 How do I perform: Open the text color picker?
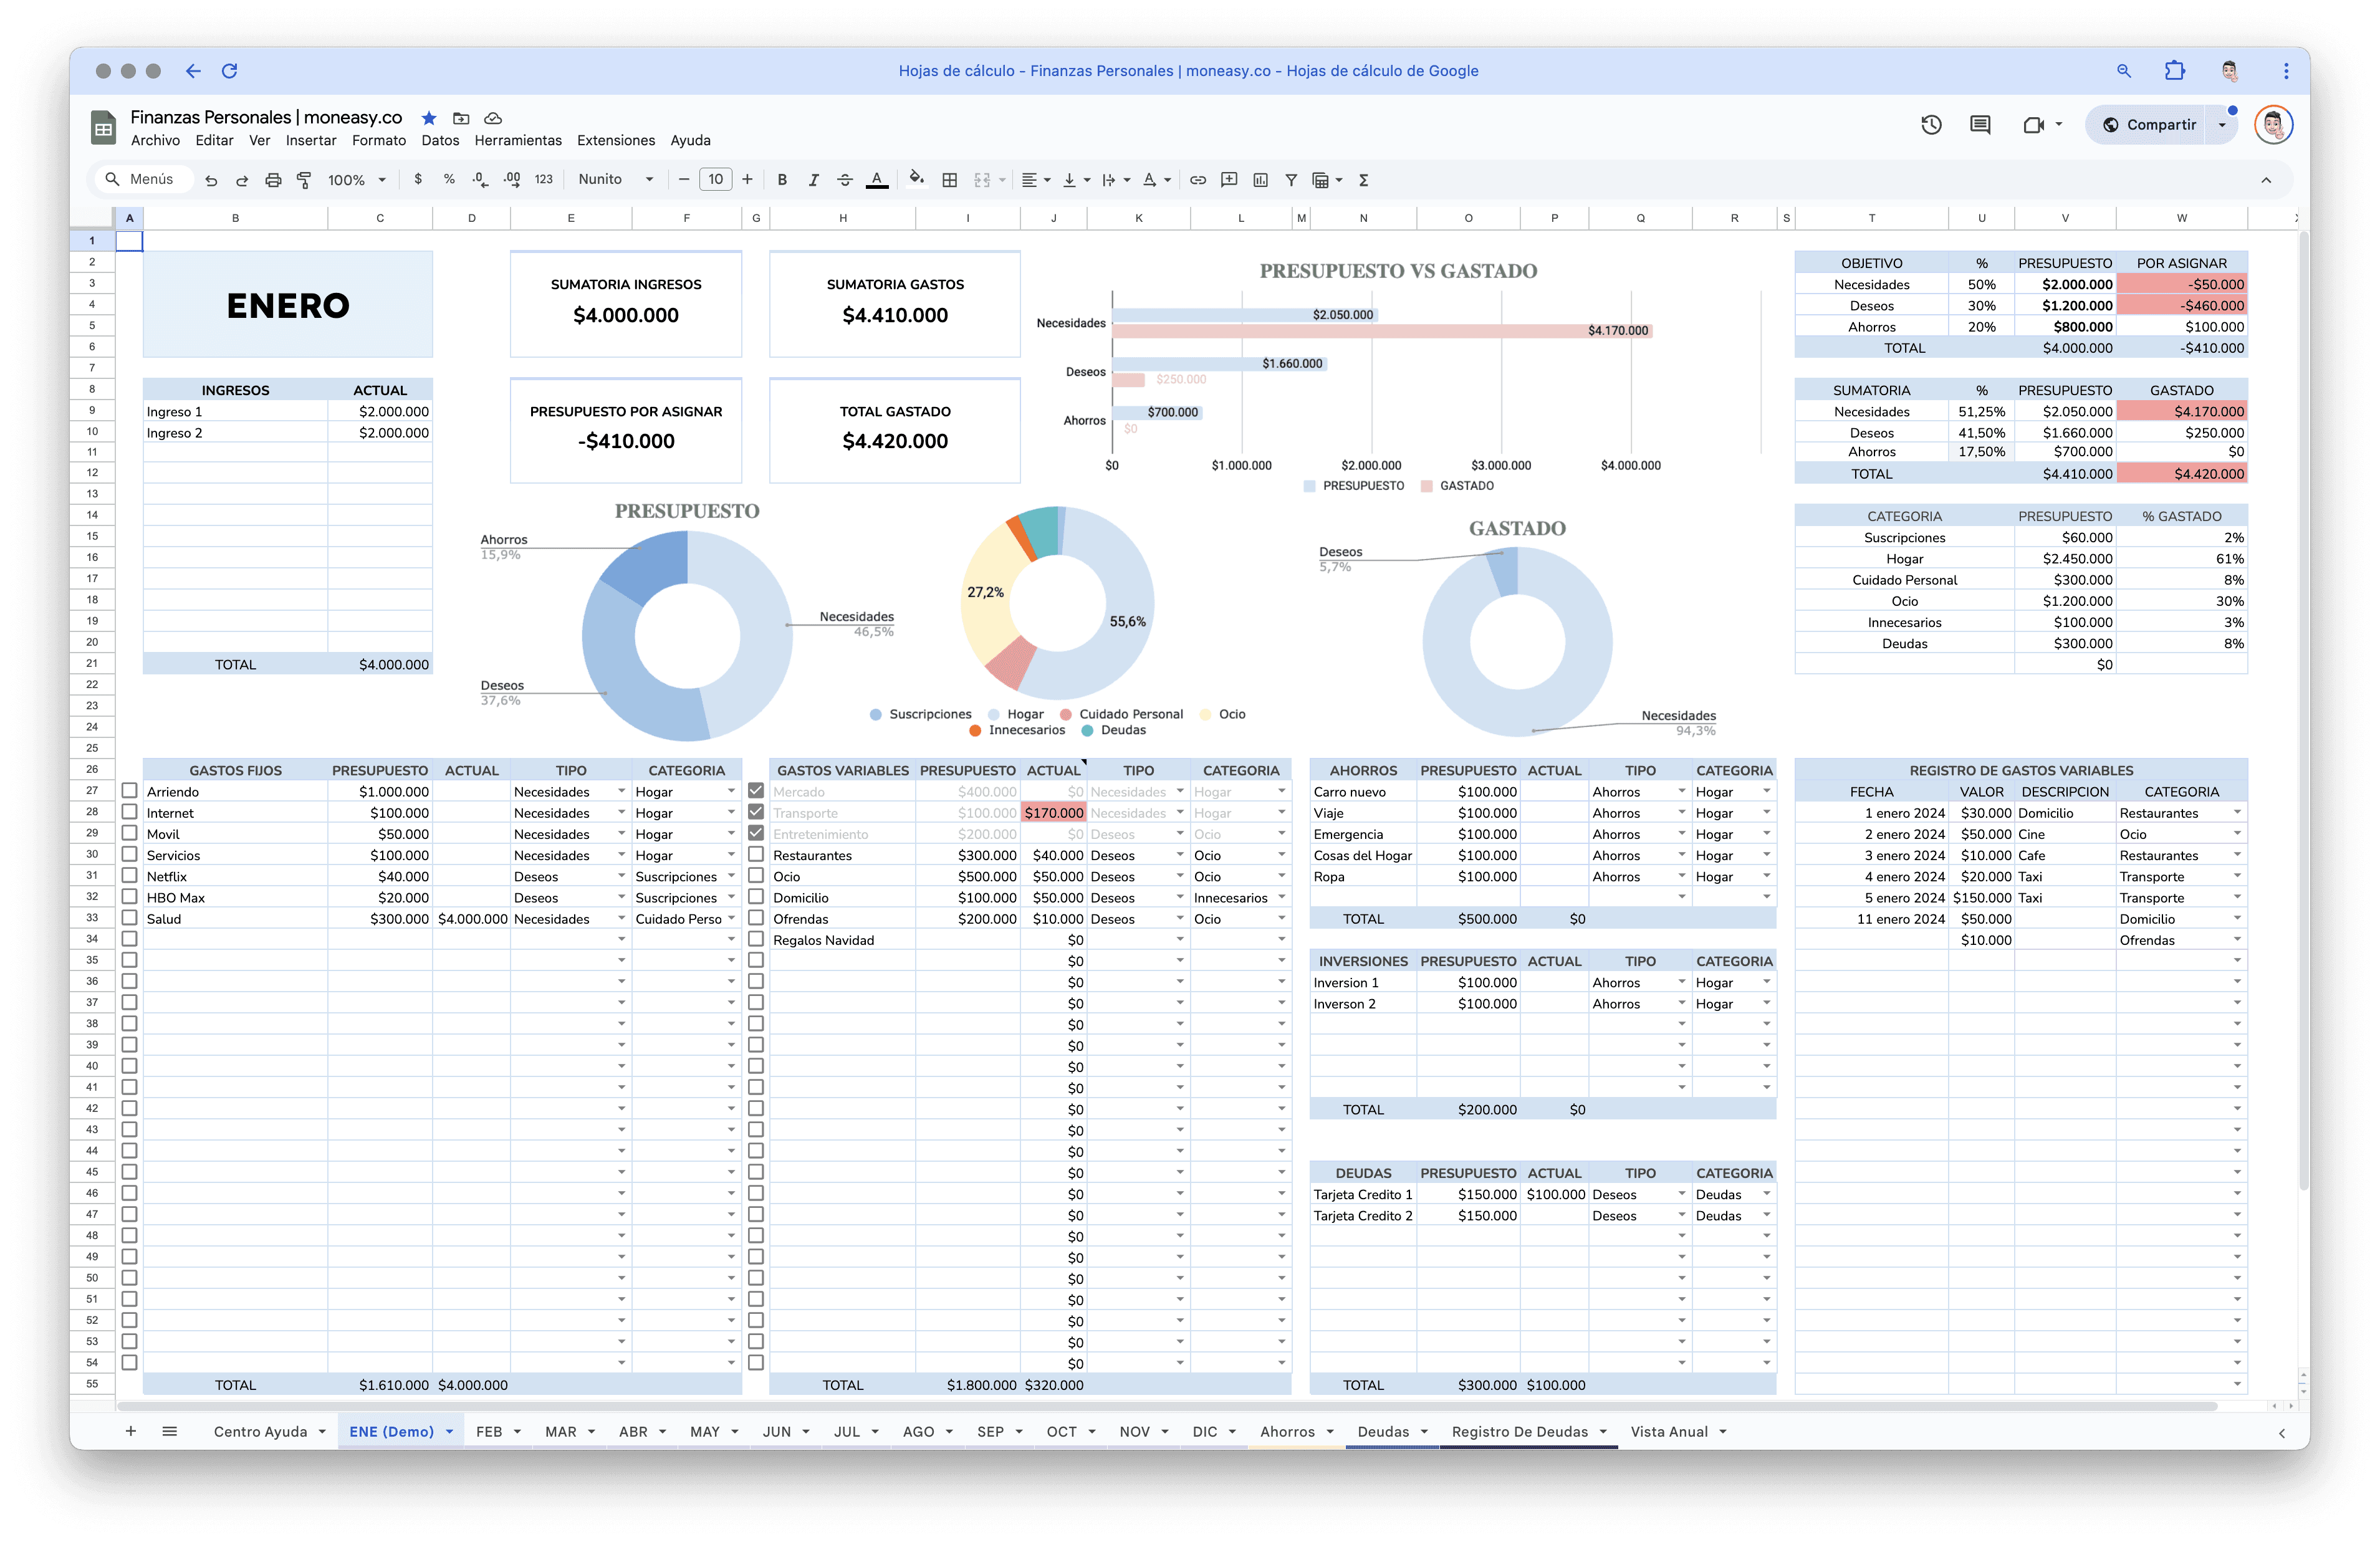[877, 180]
